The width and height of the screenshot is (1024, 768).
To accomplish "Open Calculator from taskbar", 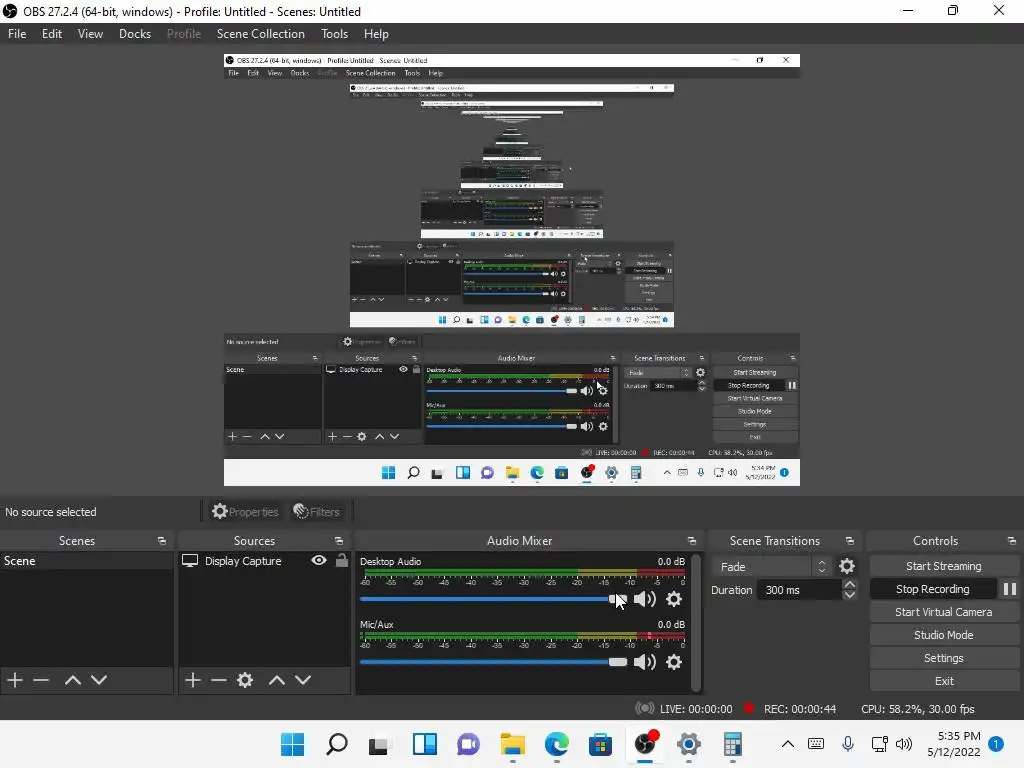I will [x=733, y=744].
